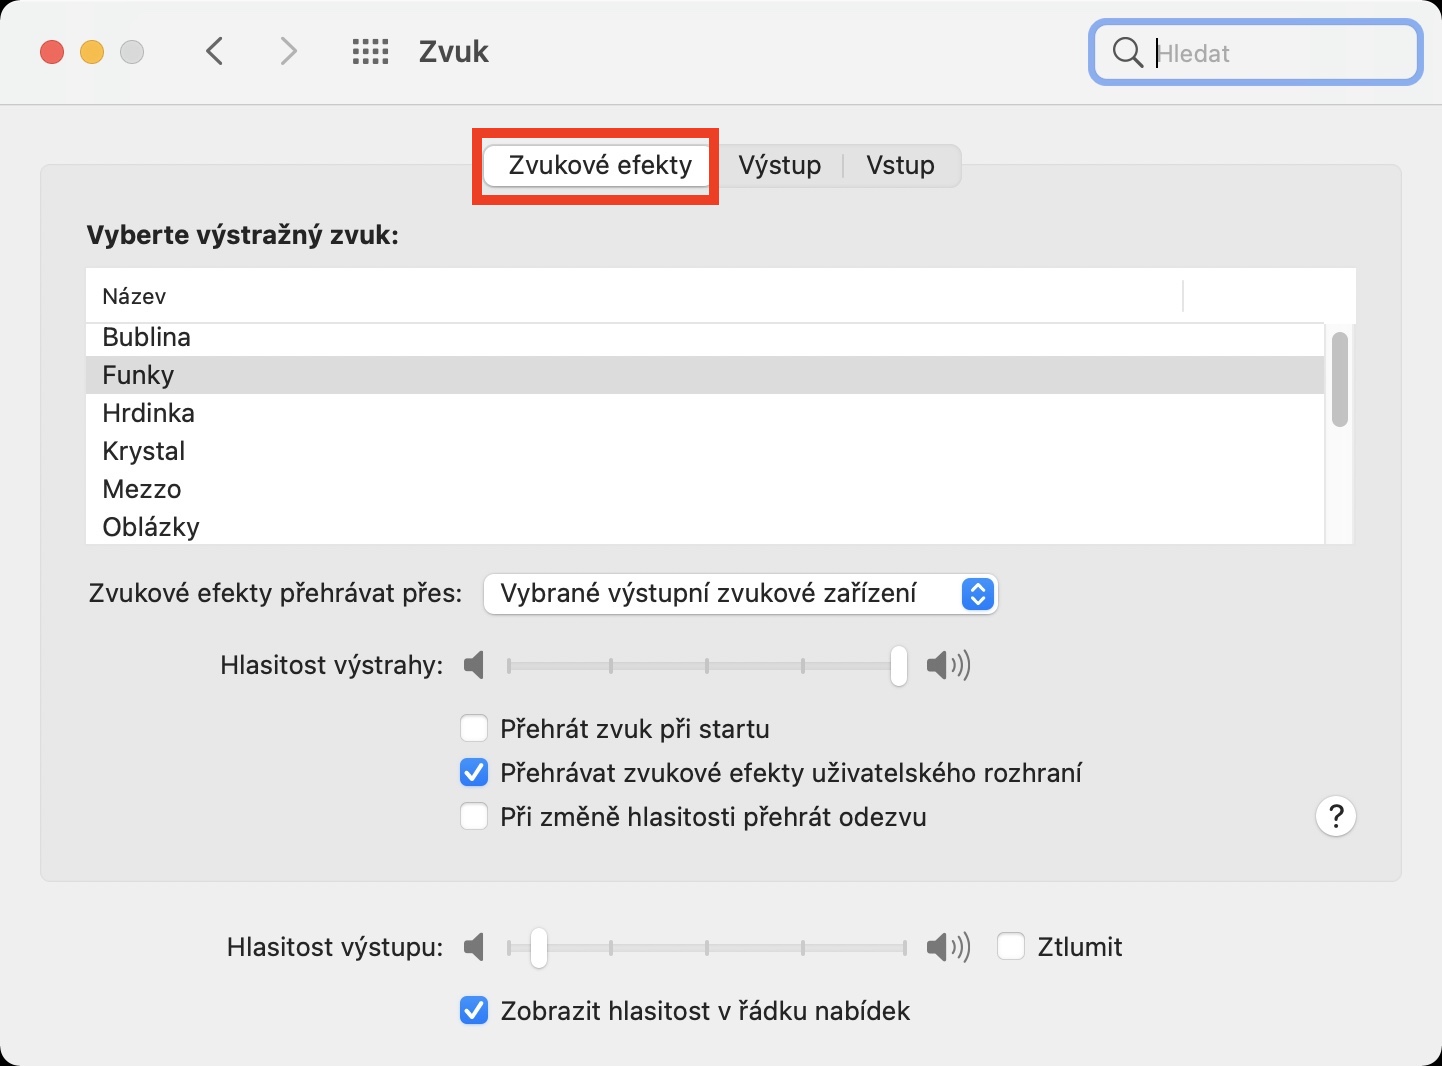Disable Přehrávat zvukové efekty uživatelského rozhraní

474,773
